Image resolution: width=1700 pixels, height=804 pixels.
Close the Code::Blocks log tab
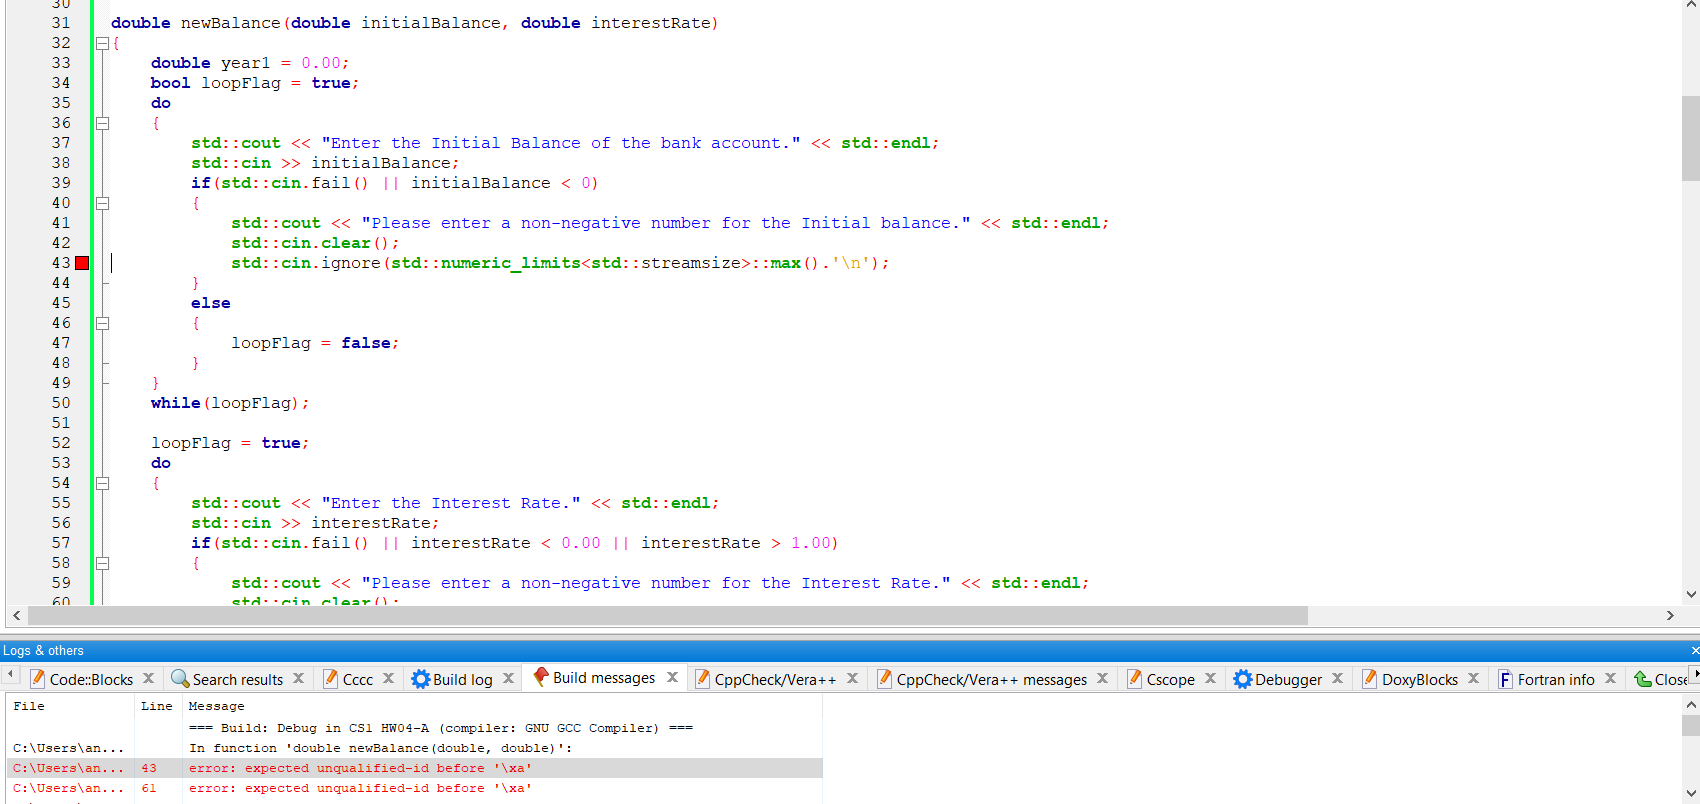pyautogui.click(x=149, y=678)
